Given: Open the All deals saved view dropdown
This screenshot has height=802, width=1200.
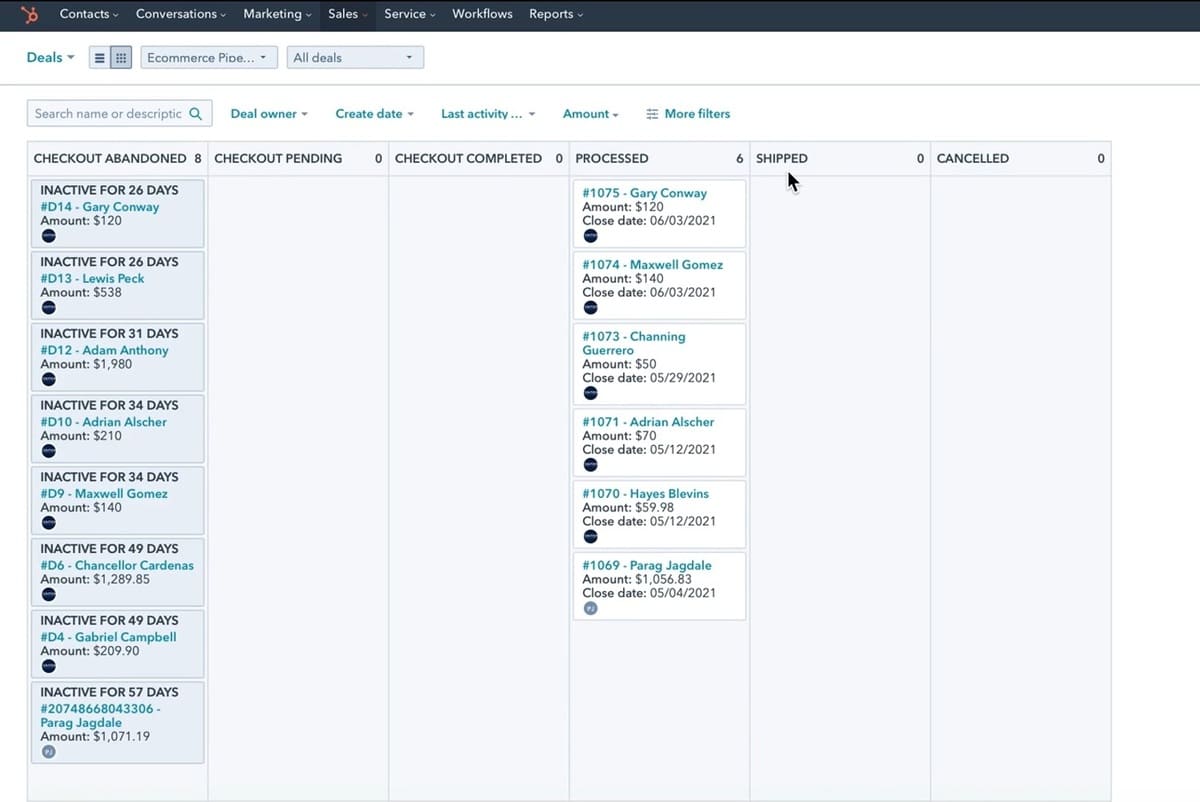Looking at the screenshot, I should pos(355,57).
